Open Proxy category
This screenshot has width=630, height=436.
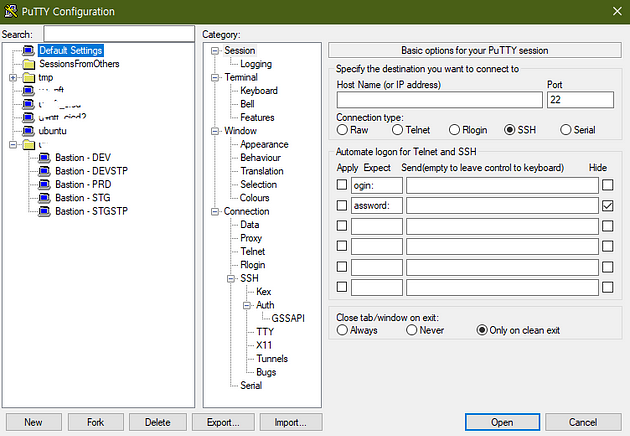click(x=251, y=238)
